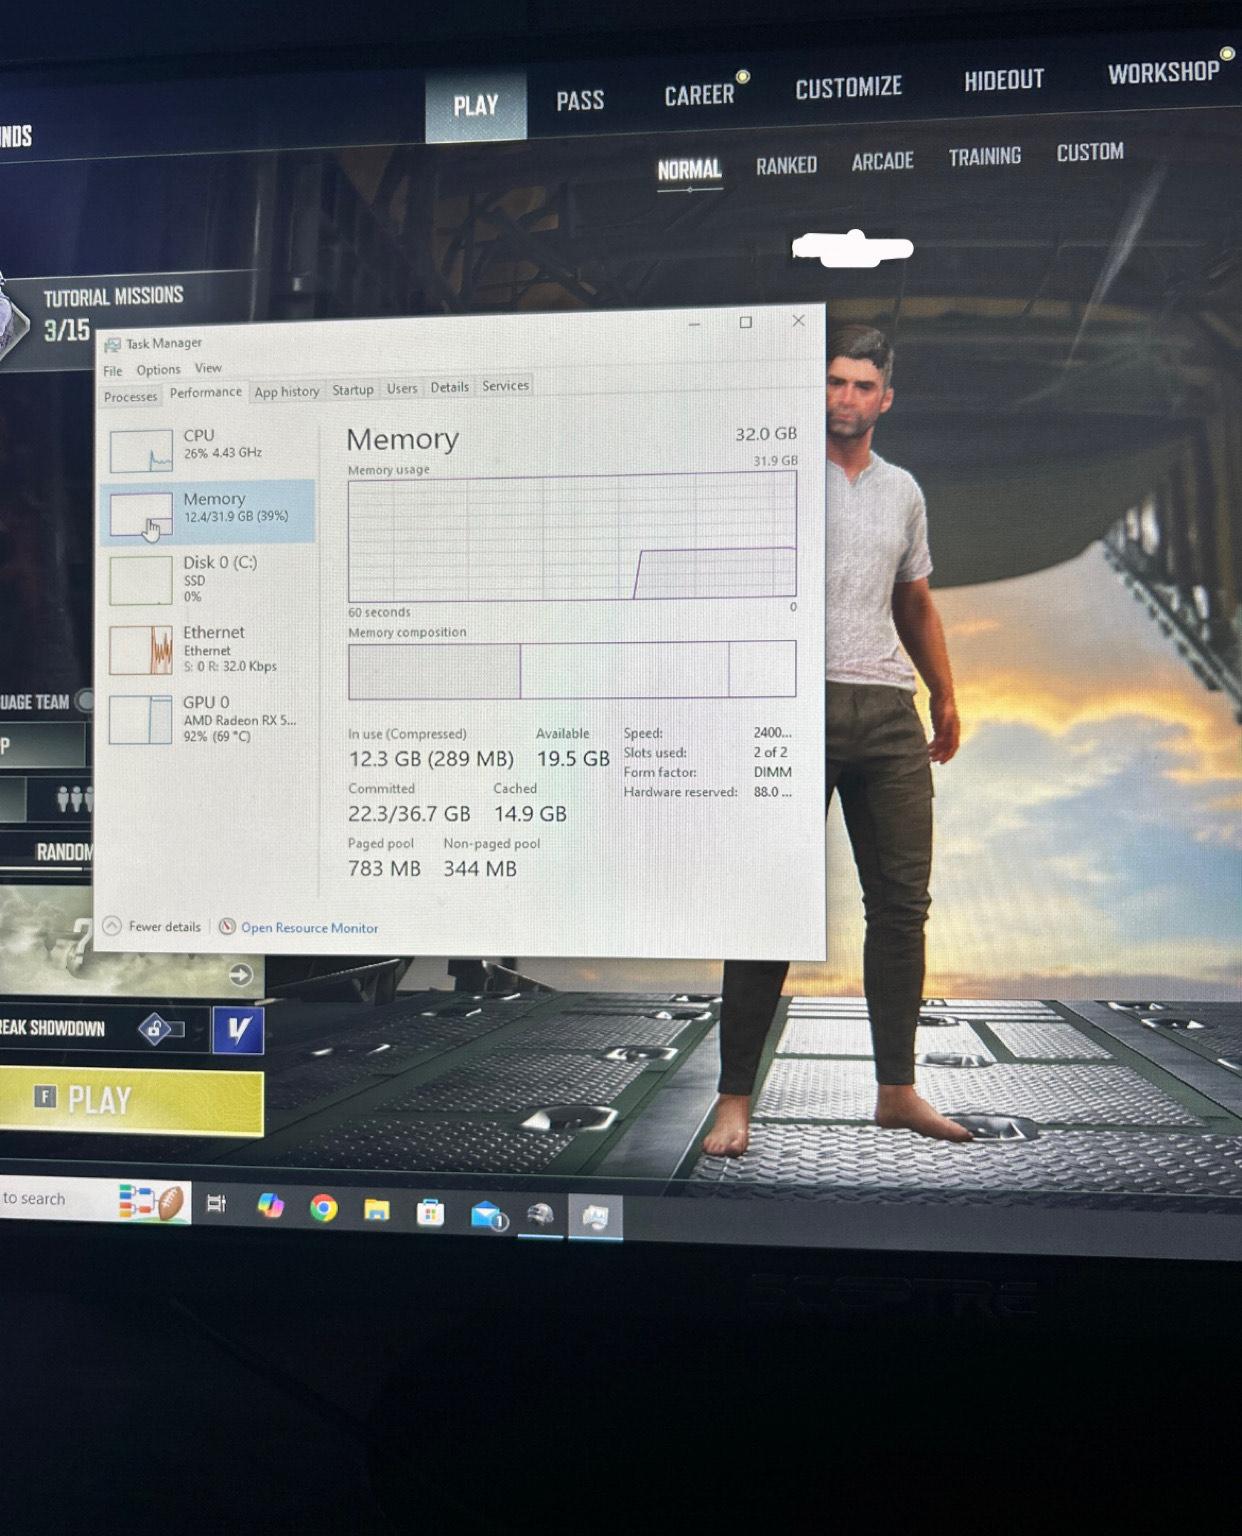This screenshot has height=1536, width=1242.
Task: Open Google Chrome from taskbar
Action: click(323, 1209)
